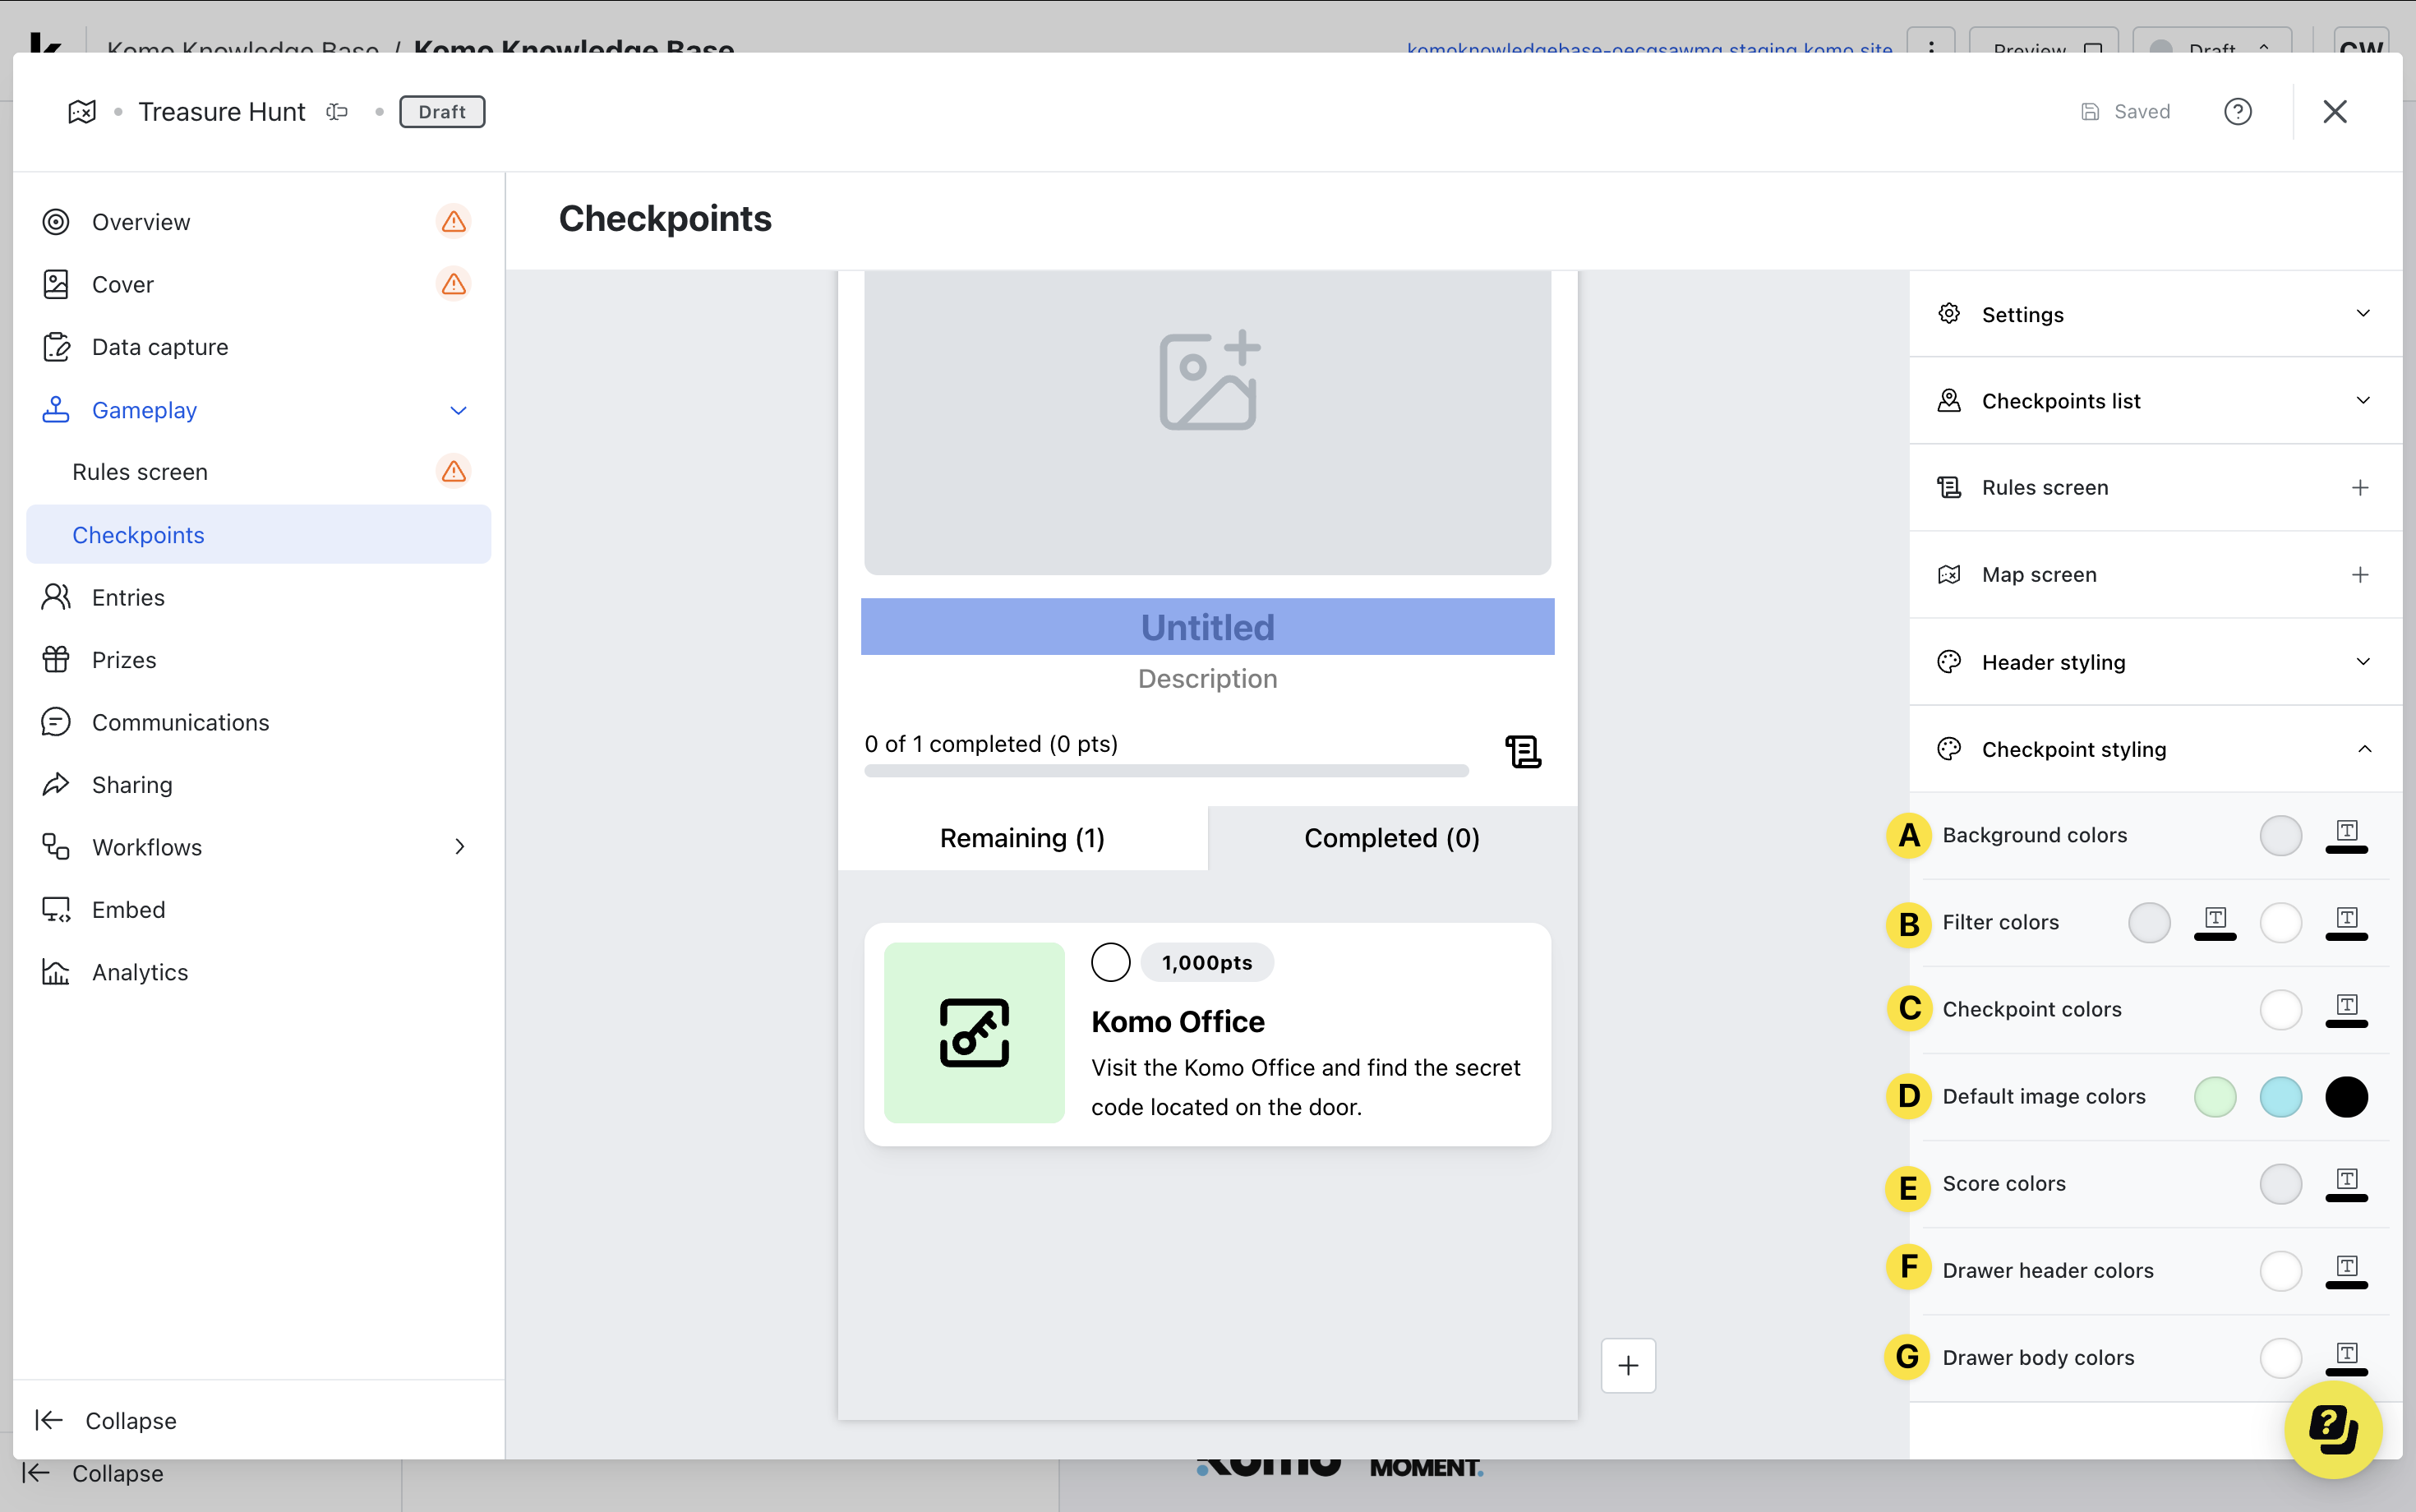This screenshot has width=2416, height=1512.
Task: Click the add image placeholder icon
Action: click(1208, 380)
